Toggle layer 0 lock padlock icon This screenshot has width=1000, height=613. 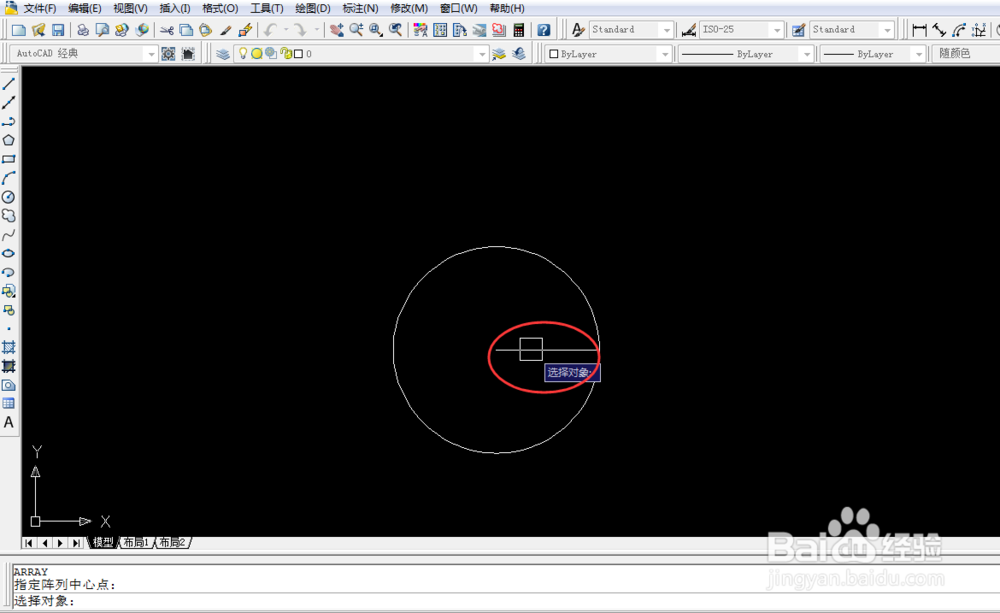(x=285, y=54)
